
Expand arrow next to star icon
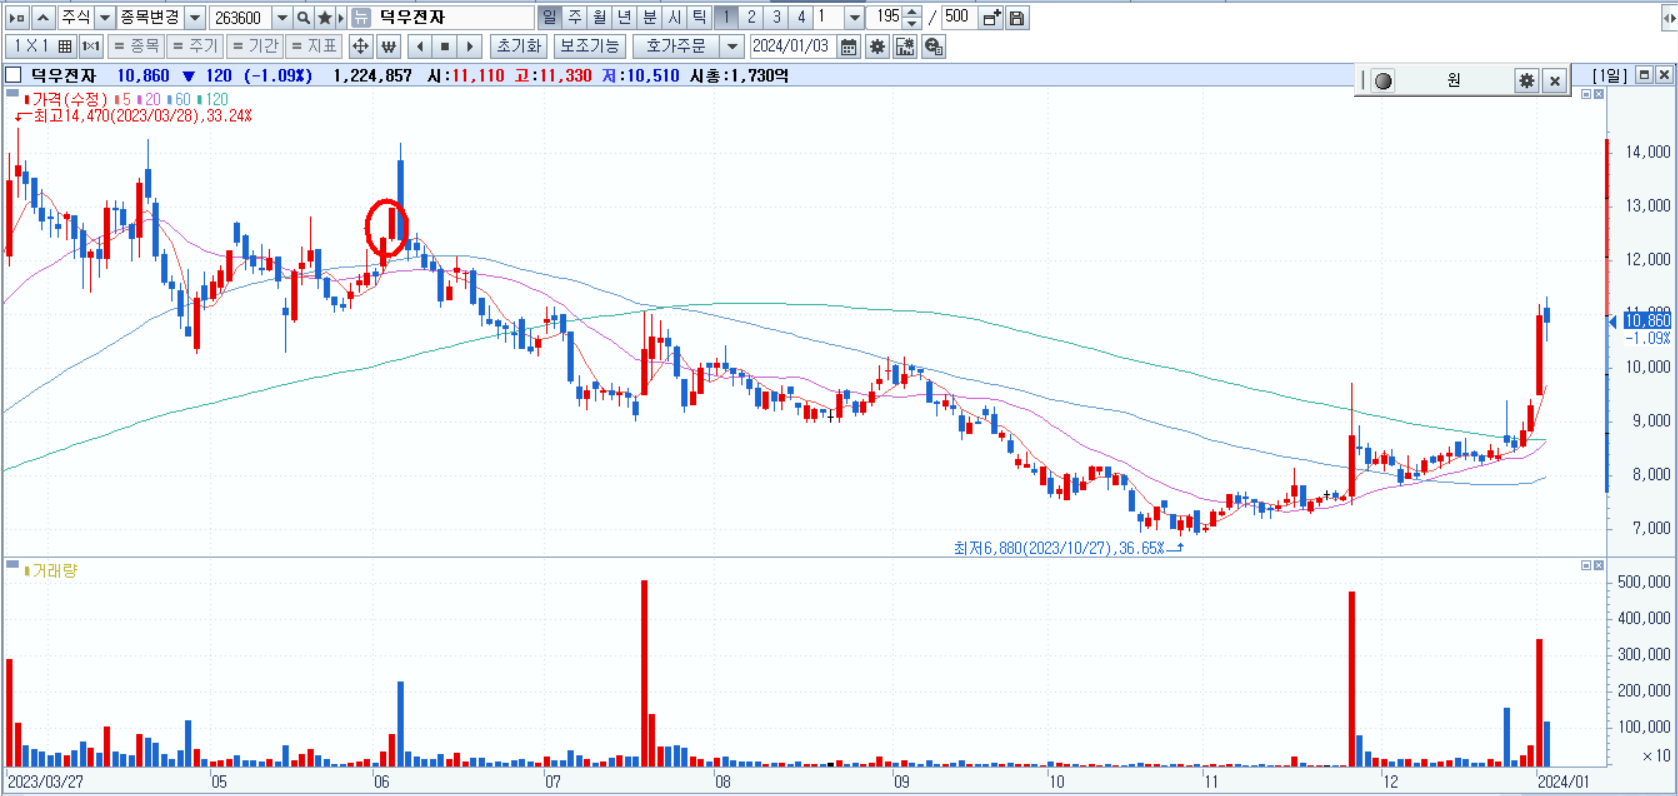coord(341,18)
